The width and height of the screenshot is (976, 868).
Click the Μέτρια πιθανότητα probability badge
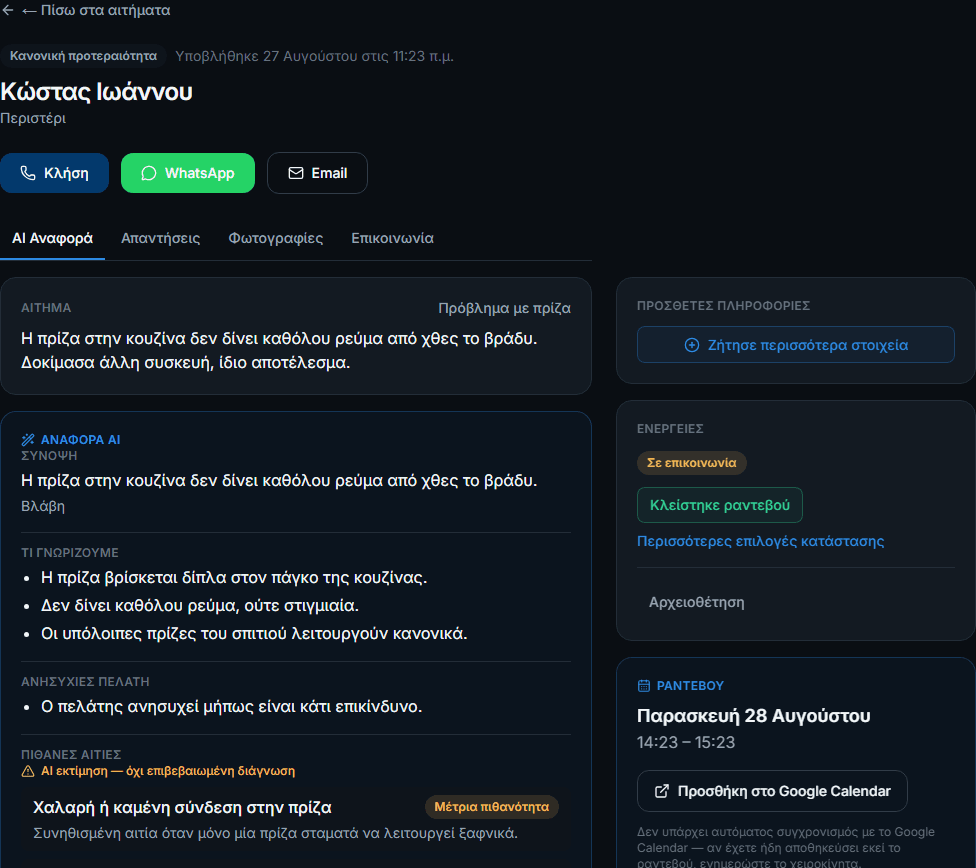(492, 807)
